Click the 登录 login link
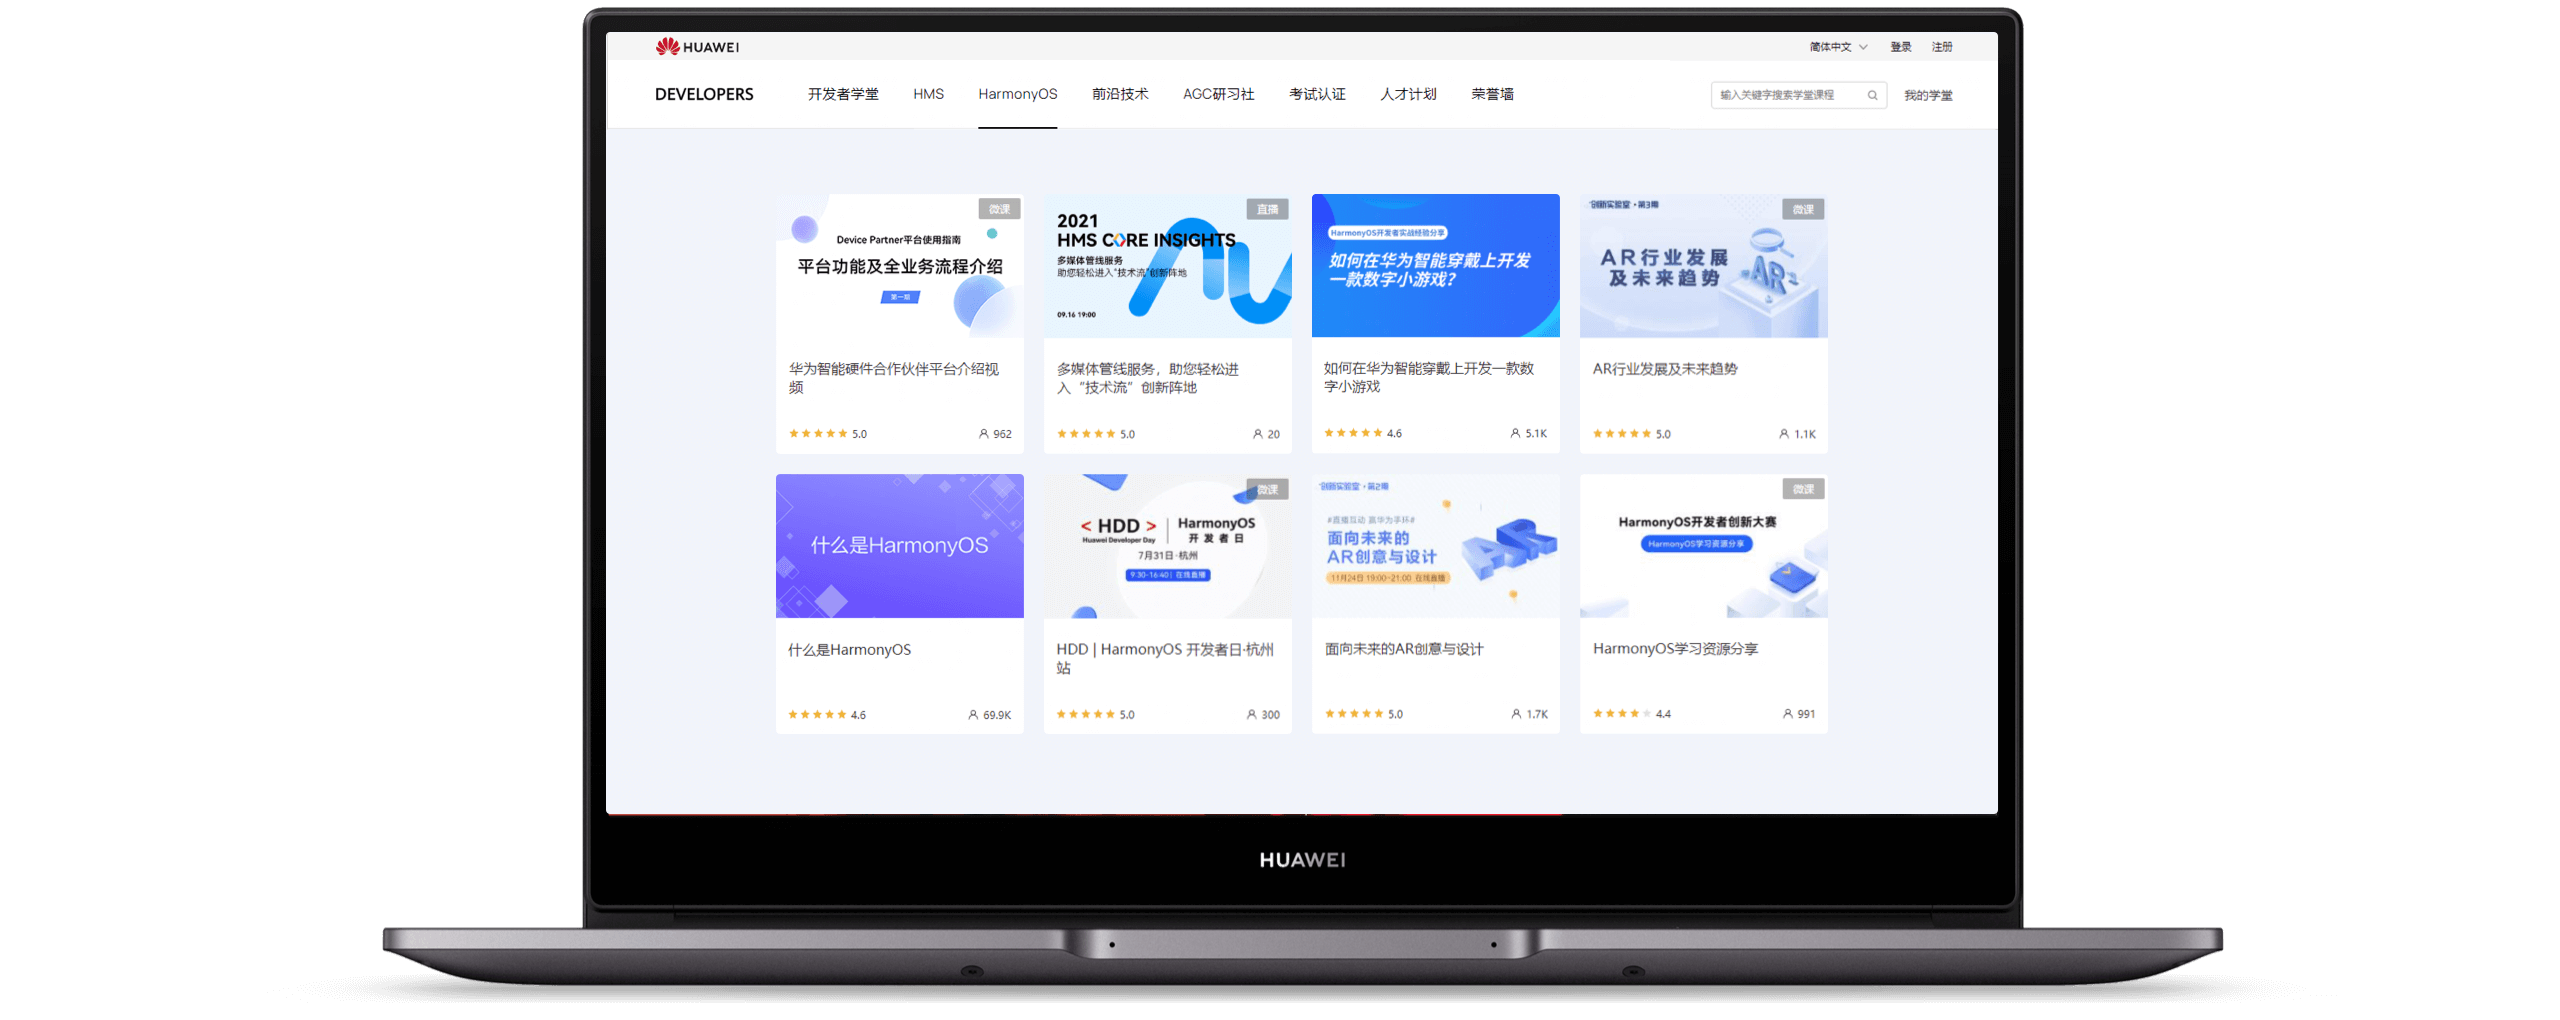Image resolution: width=2560 pixels, height=1020 pixels. pos(1900,47)
